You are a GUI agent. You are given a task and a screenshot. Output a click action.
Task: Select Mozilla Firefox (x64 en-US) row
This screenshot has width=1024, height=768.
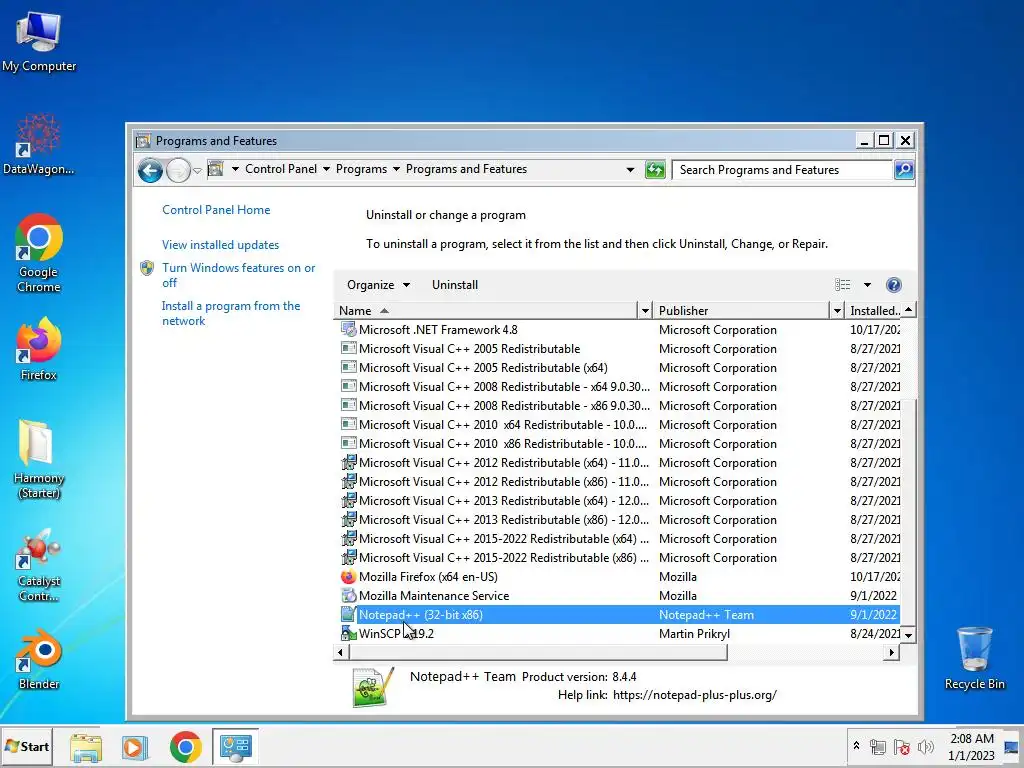pyautogui.click(x=618, y=577)
